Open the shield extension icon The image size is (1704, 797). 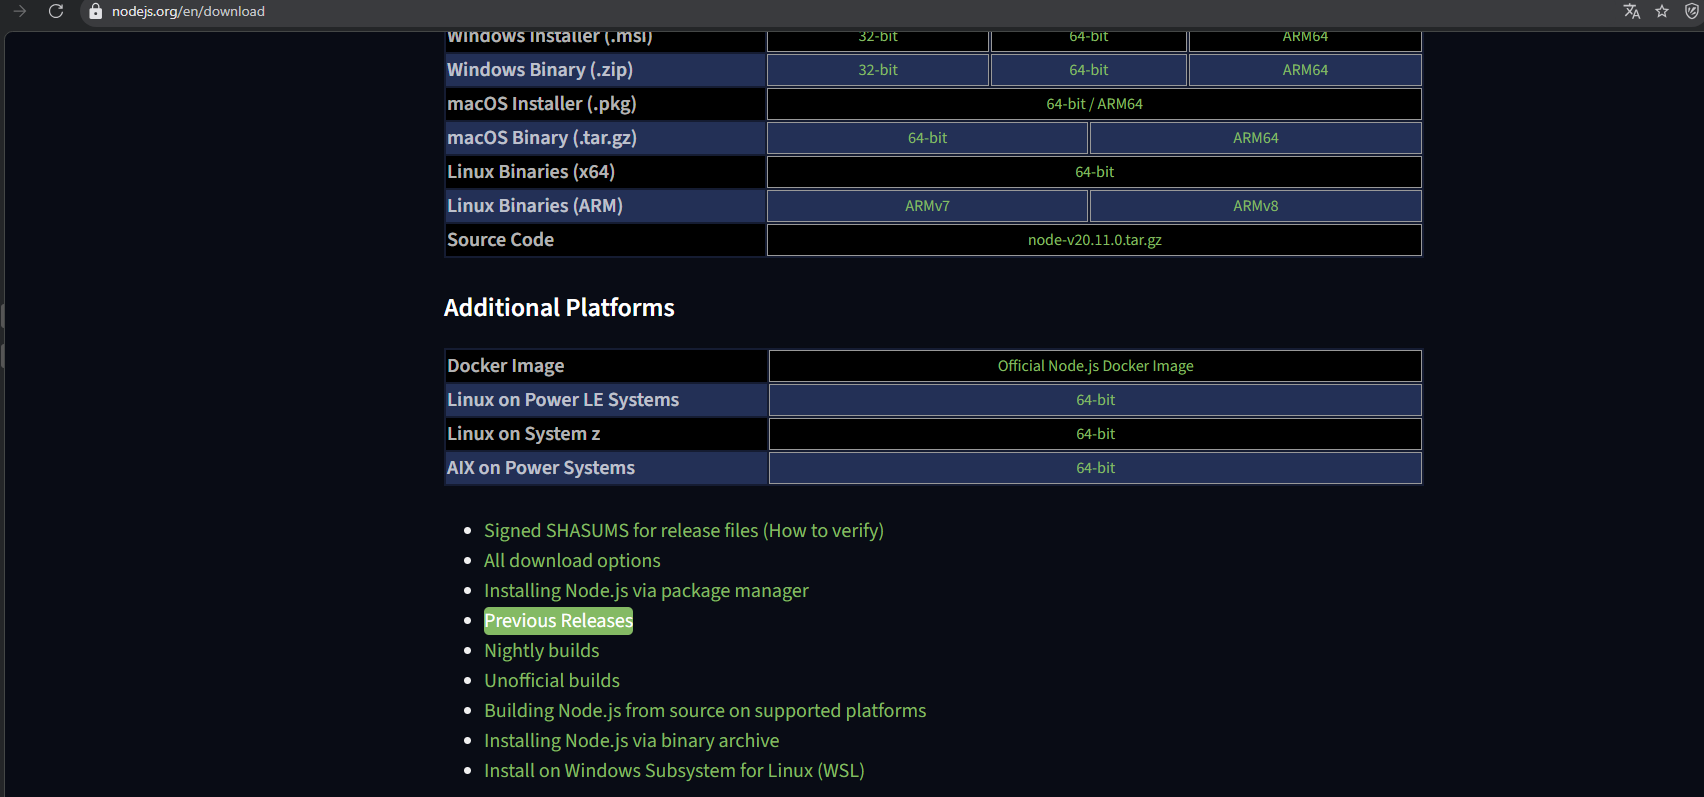[x=1692, y=11]
